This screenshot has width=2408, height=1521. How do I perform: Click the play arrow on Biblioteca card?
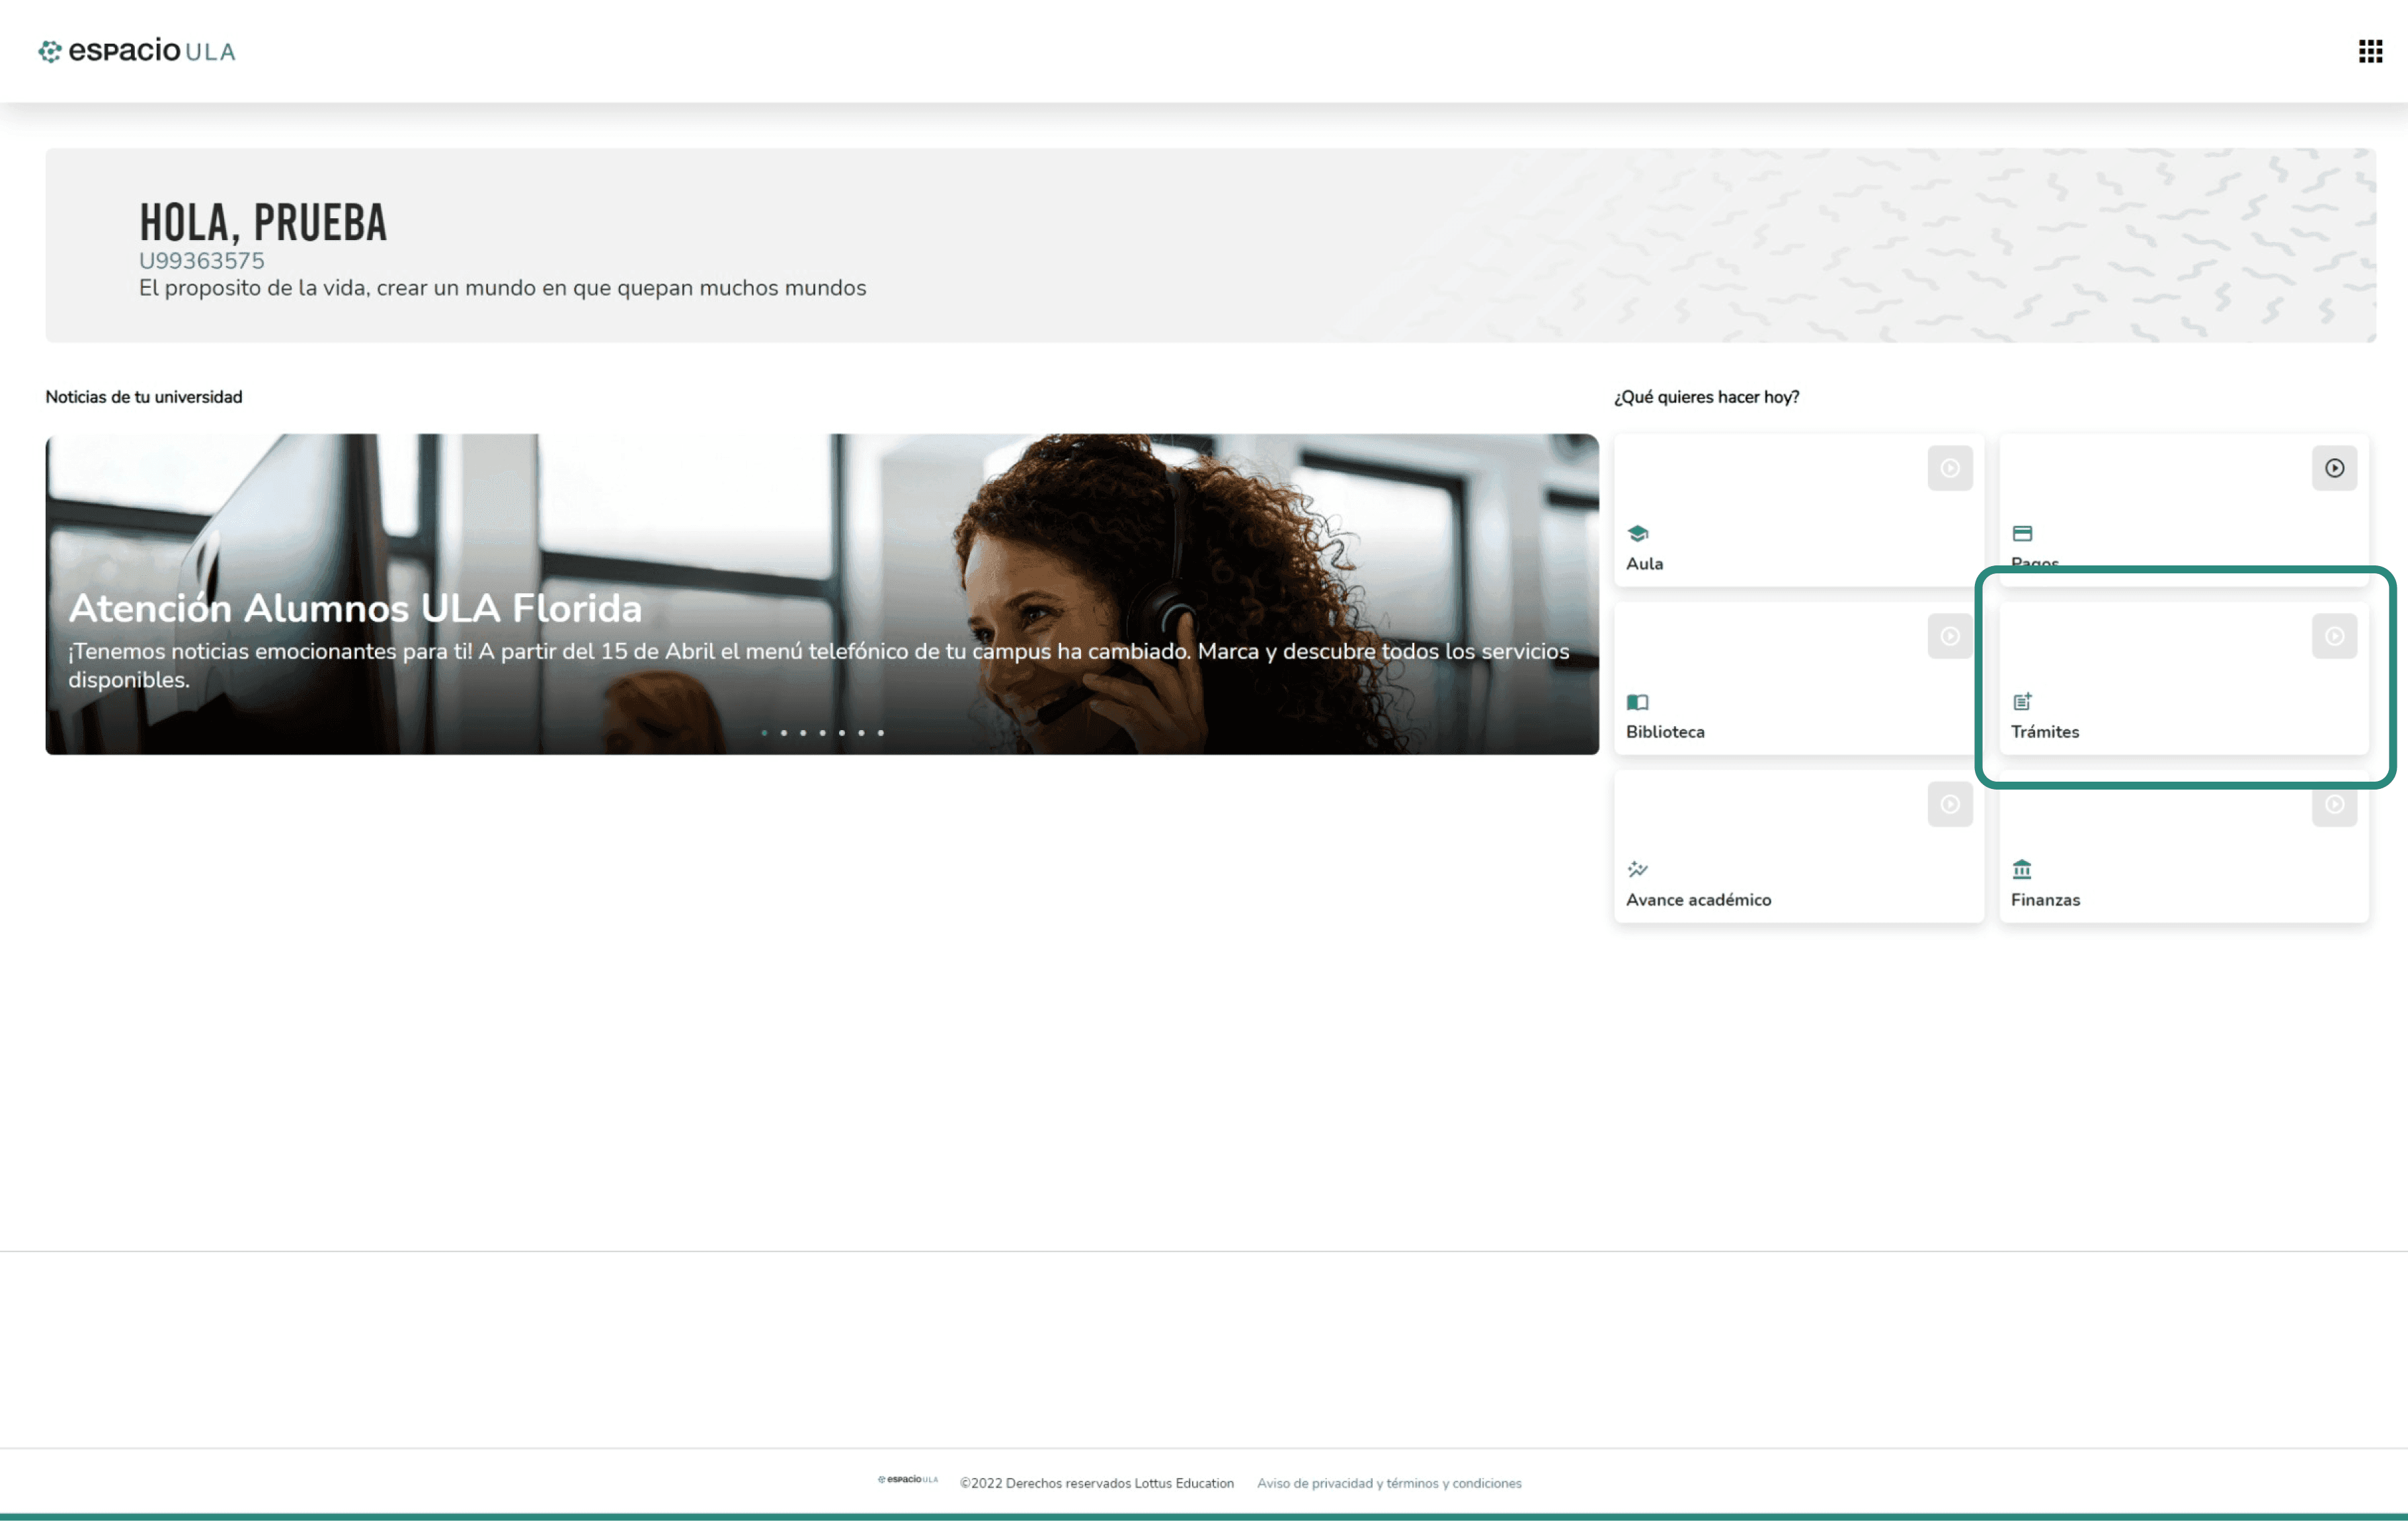(x=1949, y=636)
